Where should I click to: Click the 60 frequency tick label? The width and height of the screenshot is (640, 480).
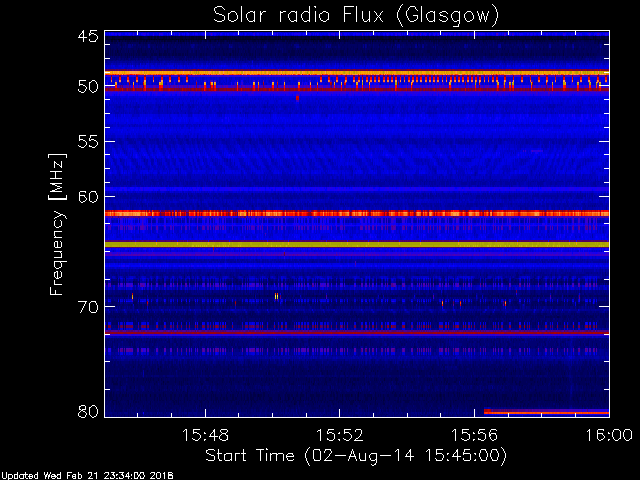click(88, 197)
